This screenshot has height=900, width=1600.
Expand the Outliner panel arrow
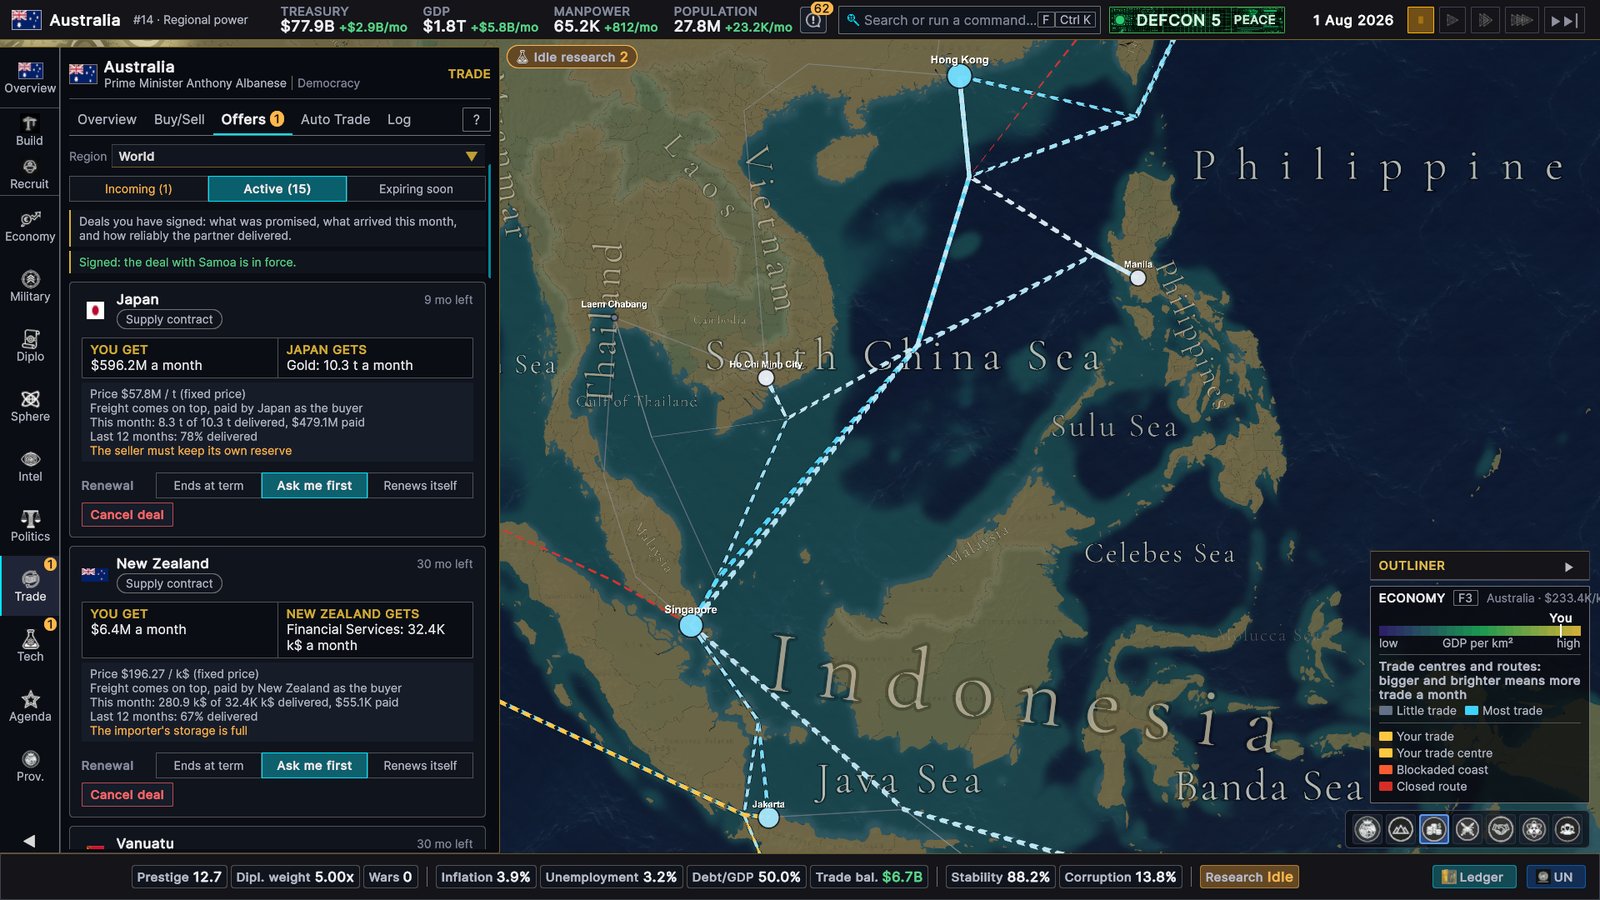click(x=1569, y=566)
